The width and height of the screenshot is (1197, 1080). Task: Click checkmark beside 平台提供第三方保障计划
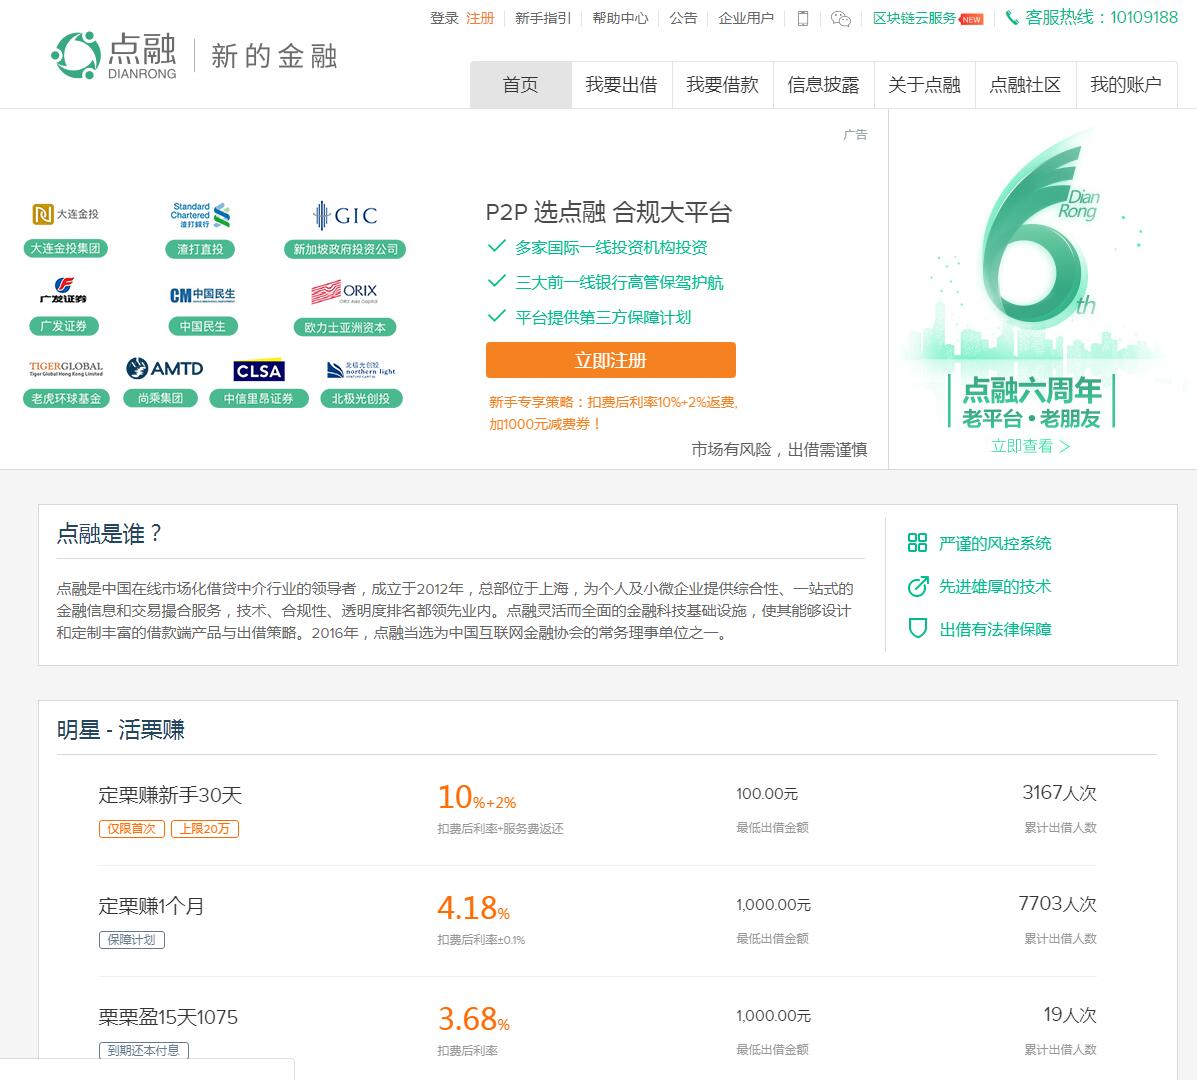pyautogui.click(x=497, y=316)
